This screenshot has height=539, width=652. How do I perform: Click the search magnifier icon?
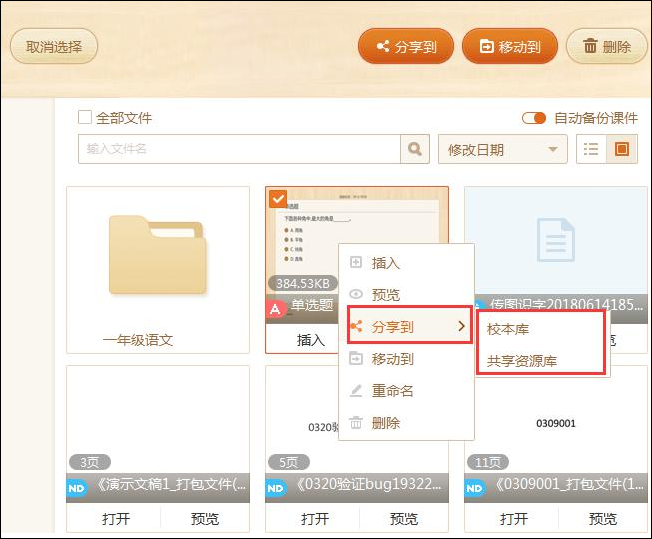pyautogui.click(x=415, y=149)
